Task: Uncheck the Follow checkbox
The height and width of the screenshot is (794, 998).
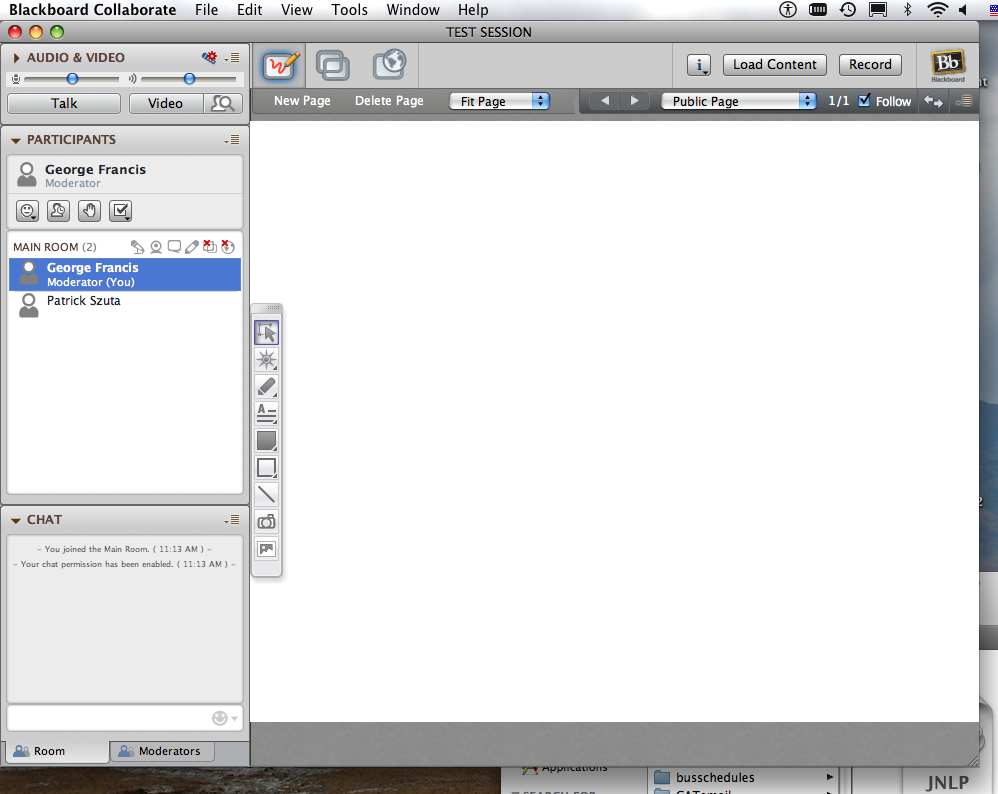Action: (x=865, y=100)
